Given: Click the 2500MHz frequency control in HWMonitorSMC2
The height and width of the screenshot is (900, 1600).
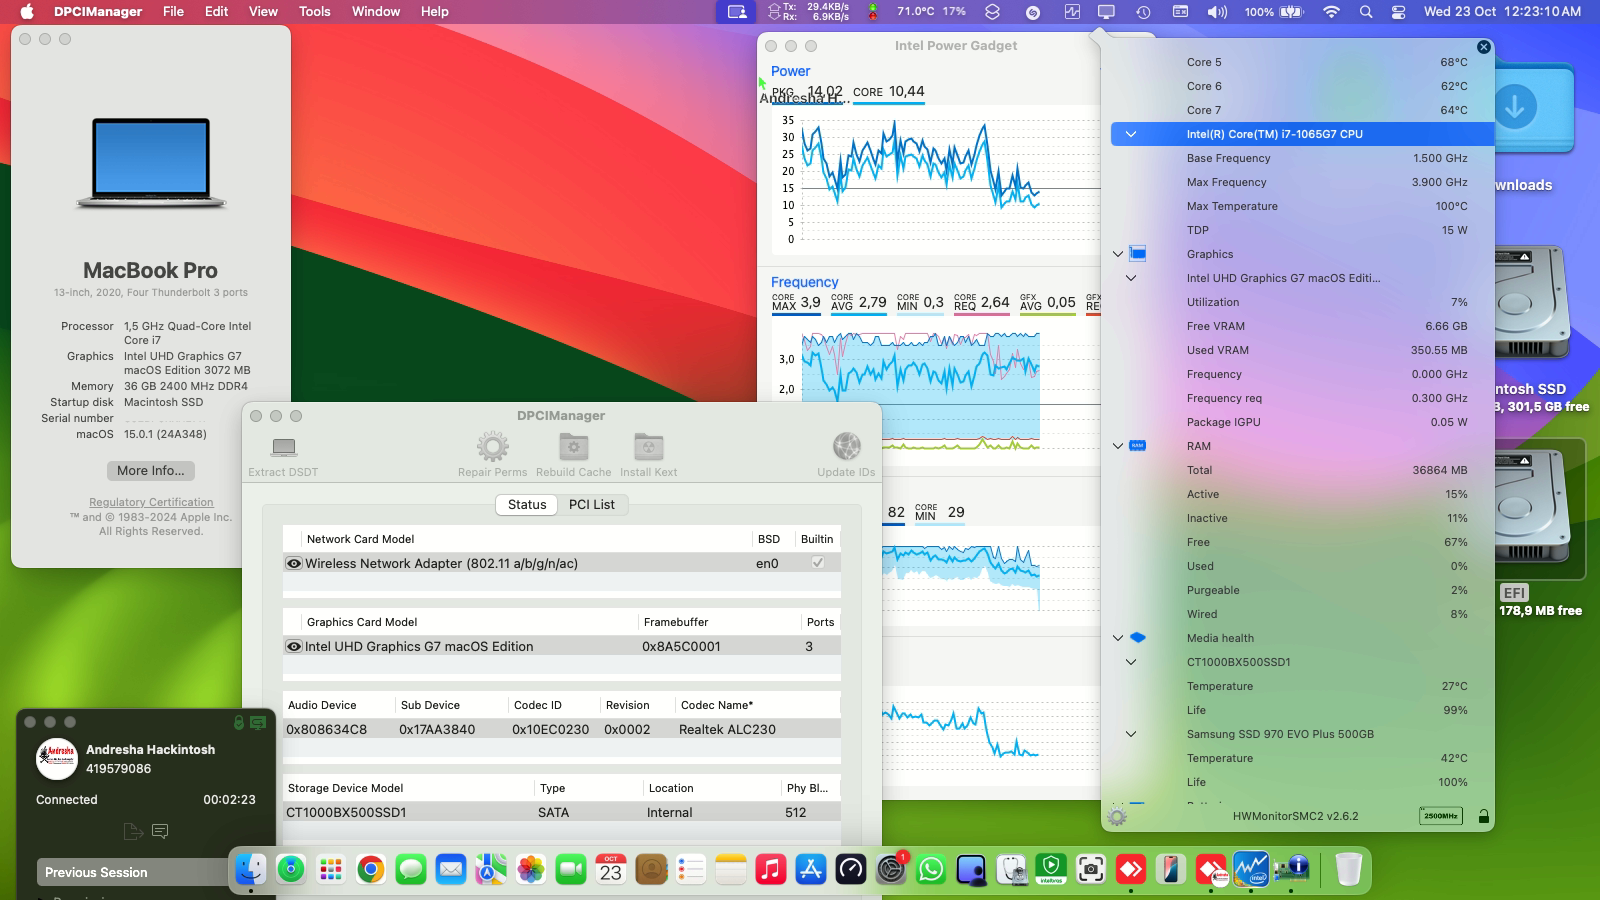Looking at the screenshot, I should (1438, 815).
